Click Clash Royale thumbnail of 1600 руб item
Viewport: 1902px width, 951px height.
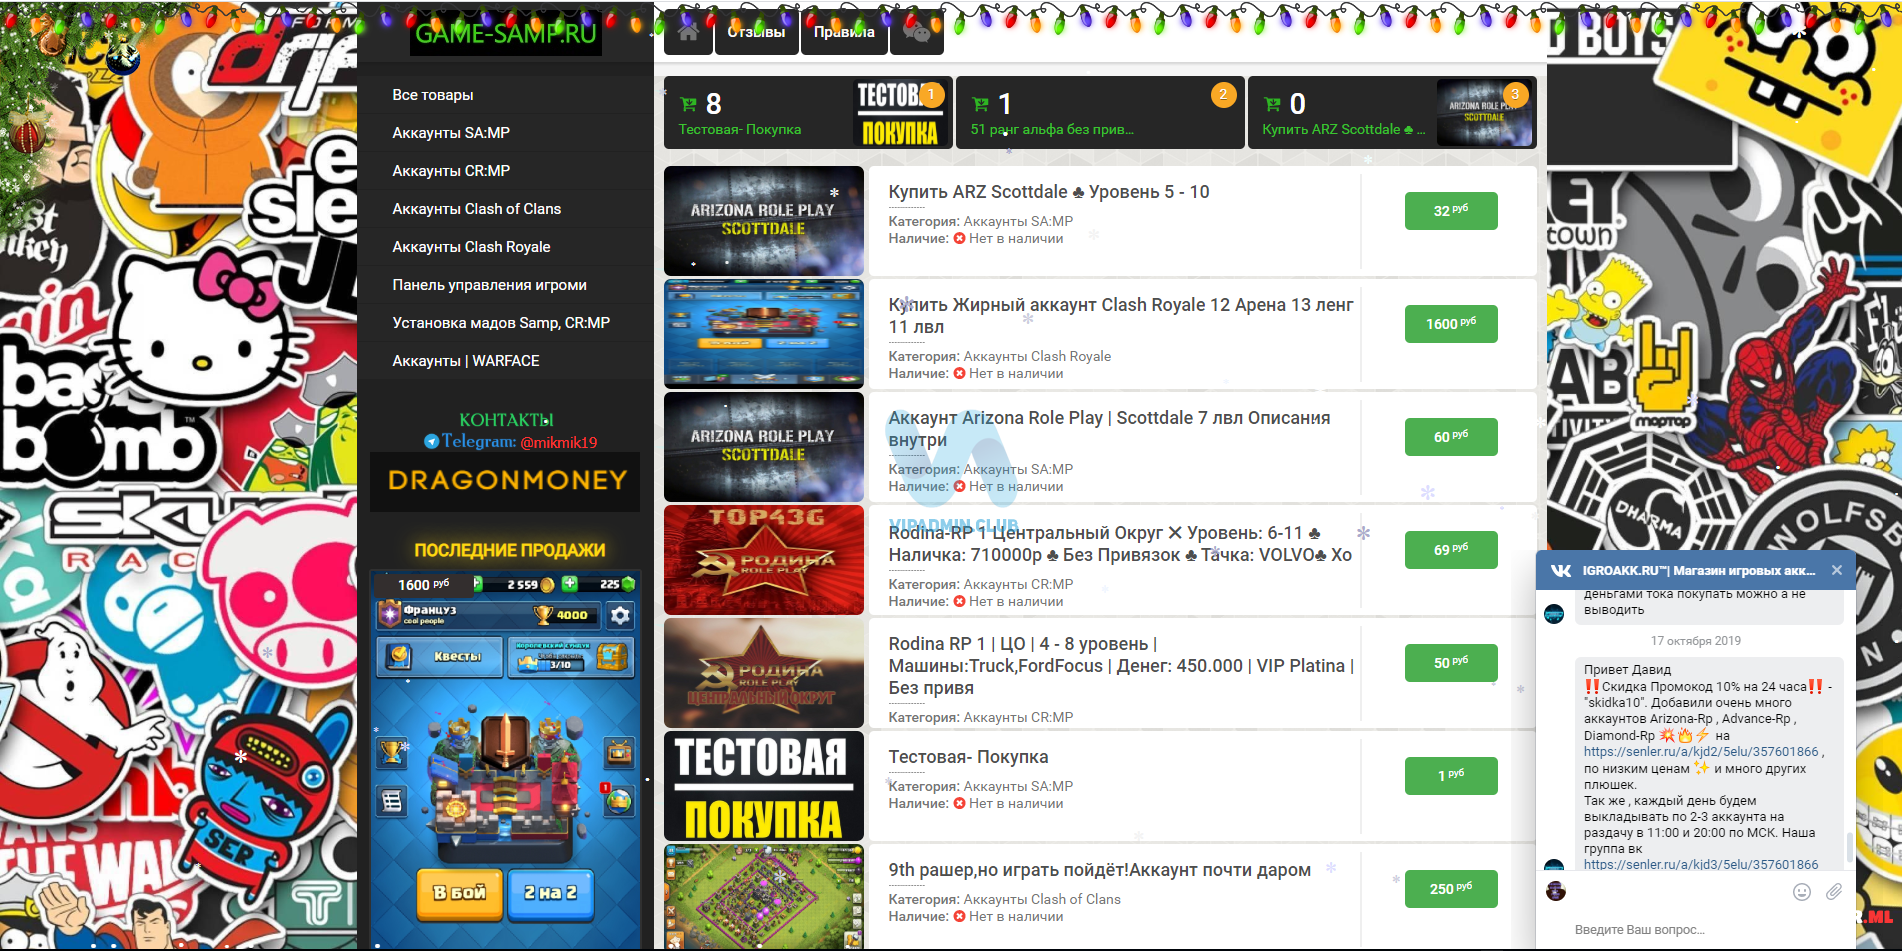pos(764,334)
